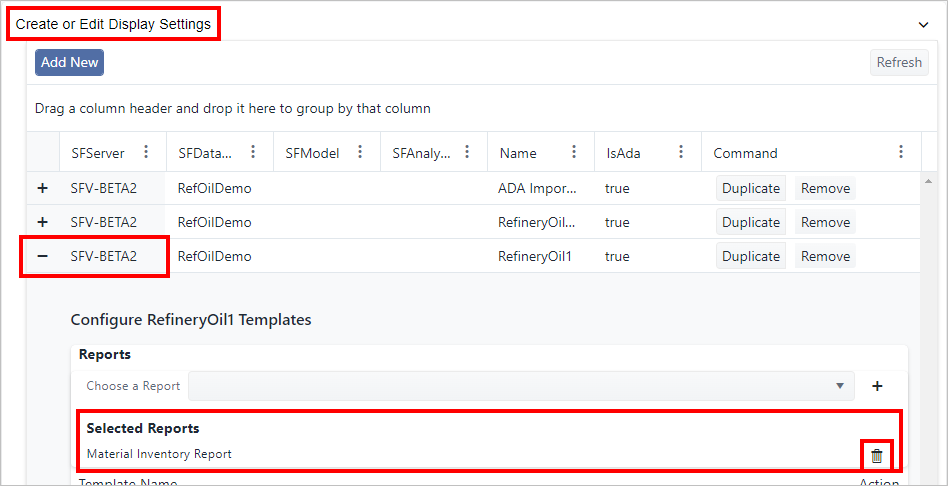The image size is (948, 486).
Task: Expand the RefineryOil... row details
Action: pyautogui.click(x=43, y=222)
